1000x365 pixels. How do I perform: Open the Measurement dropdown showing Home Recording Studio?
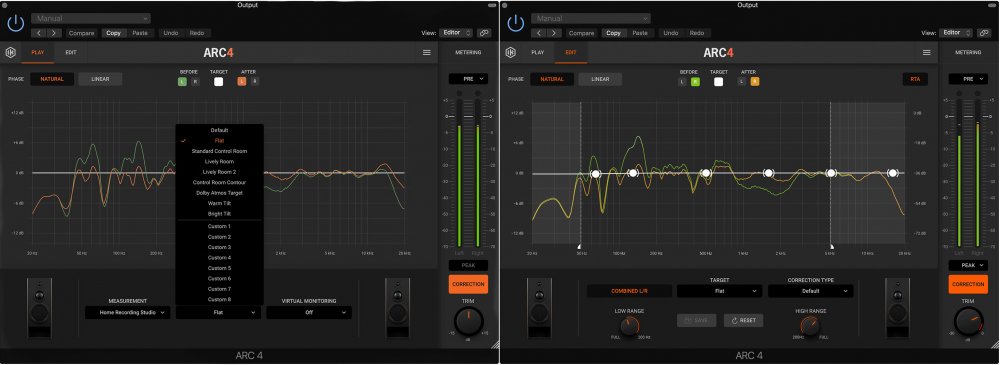click(128, 313)
